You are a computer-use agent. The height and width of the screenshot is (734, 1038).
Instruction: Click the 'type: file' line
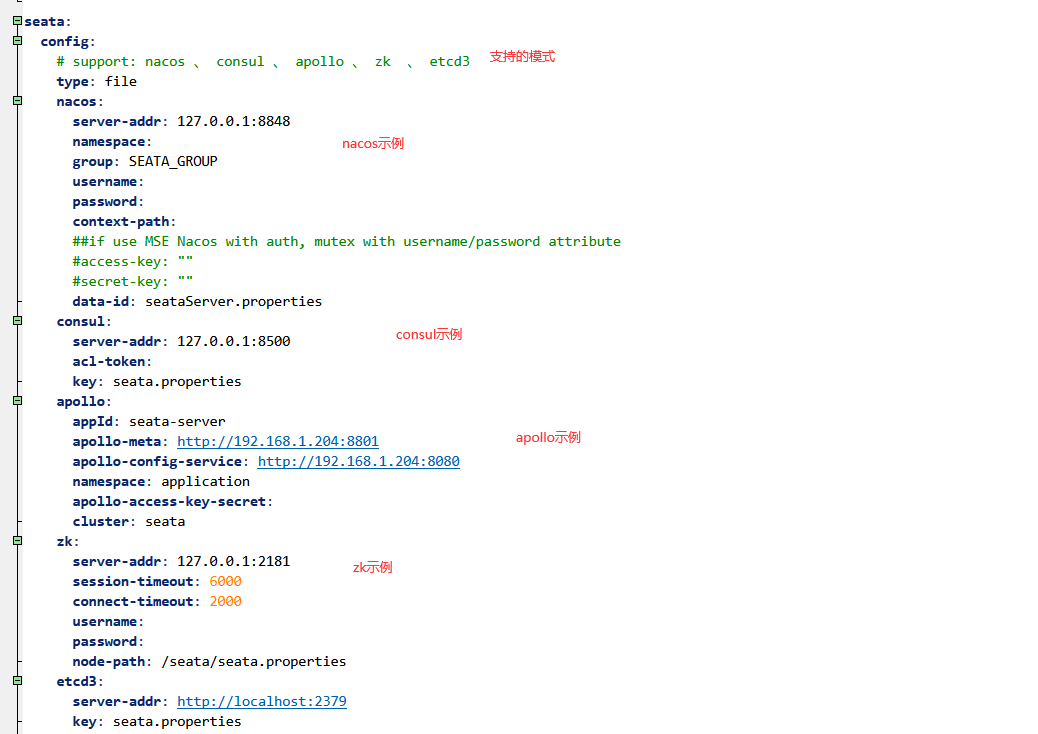(97, 81)
